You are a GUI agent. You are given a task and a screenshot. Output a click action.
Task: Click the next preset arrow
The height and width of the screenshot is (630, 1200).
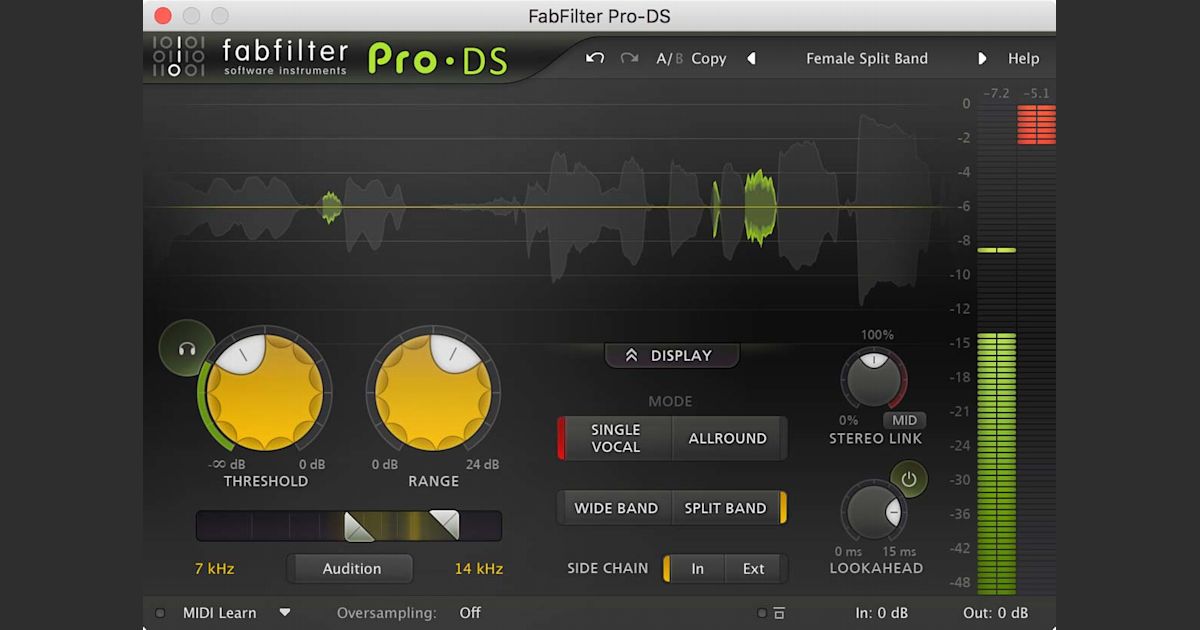coord(982,58)
